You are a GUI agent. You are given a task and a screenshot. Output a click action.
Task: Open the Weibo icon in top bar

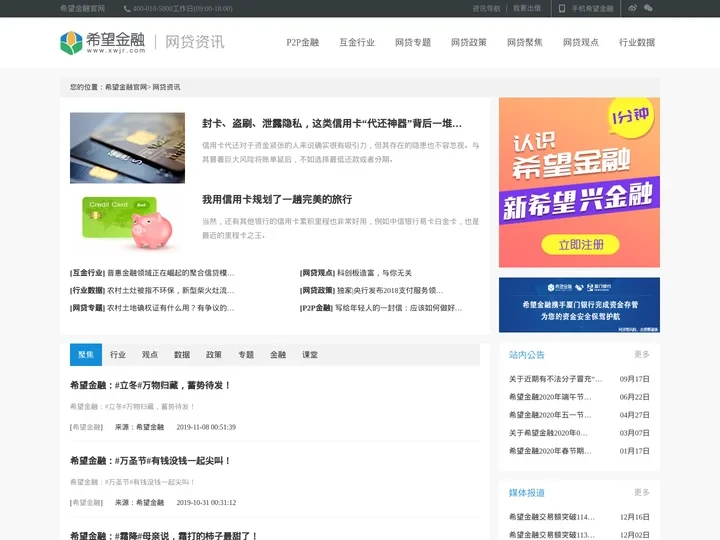[x=632, y=8]
